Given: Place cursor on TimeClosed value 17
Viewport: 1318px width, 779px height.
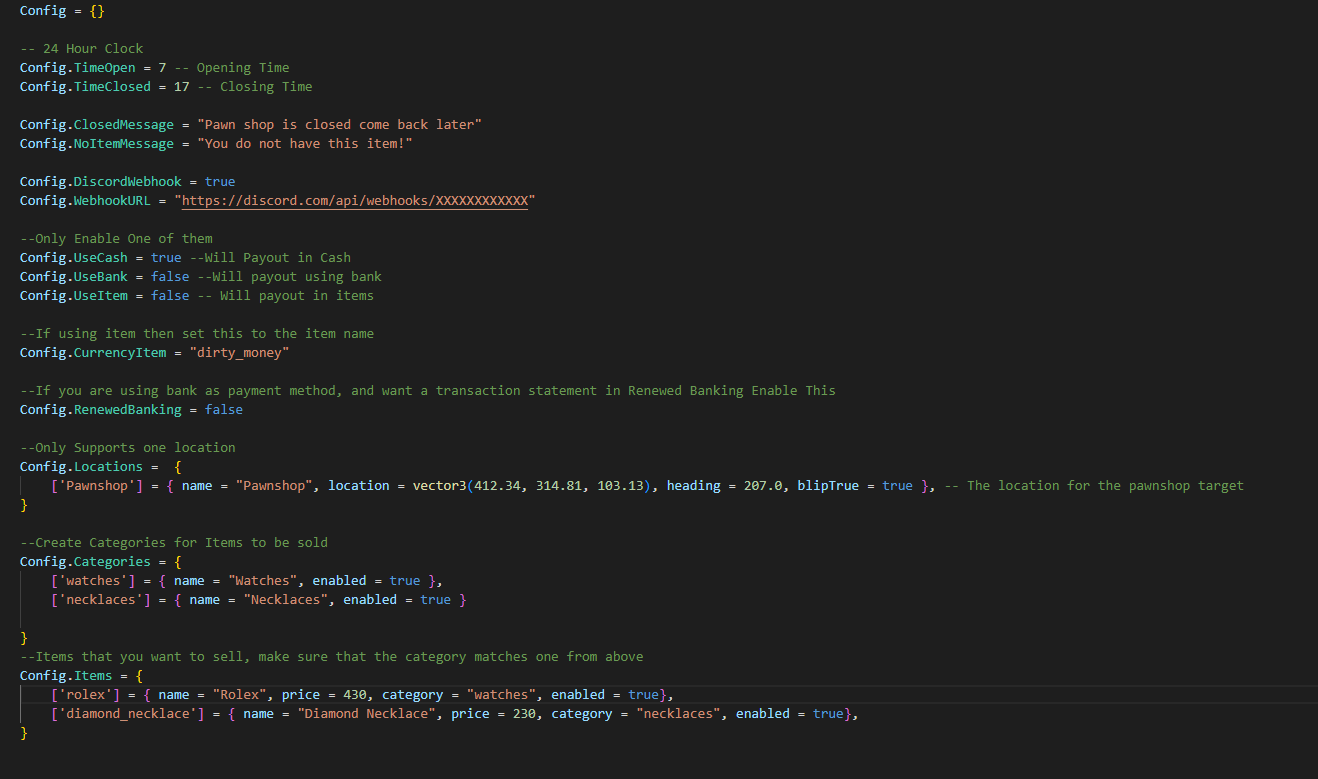Looking at the screenshot, I should 181,87.
